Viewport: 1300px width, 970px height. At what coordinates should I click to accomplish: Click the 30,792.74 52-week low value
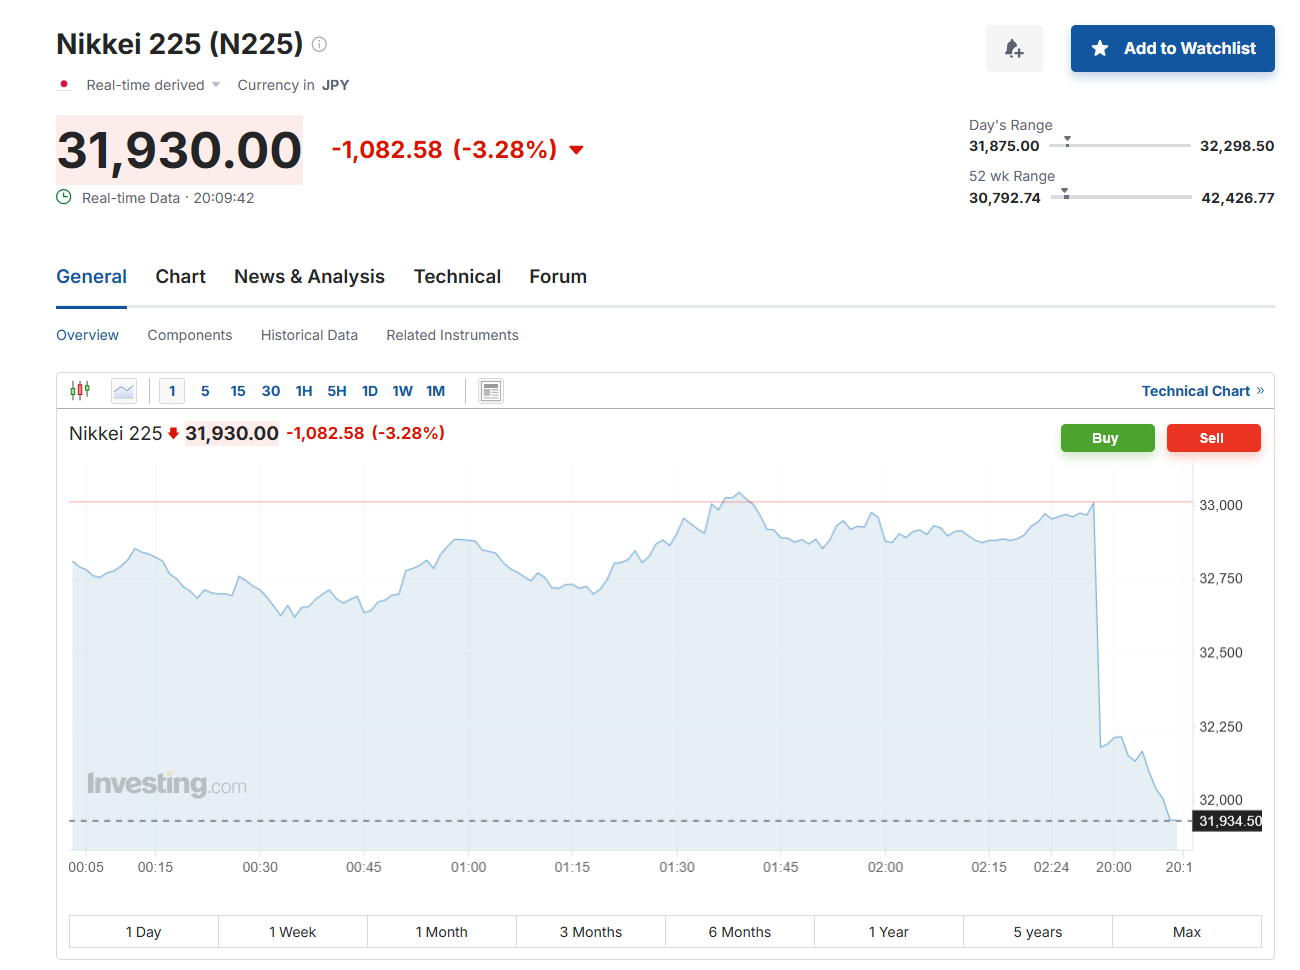pos(1005,198)
